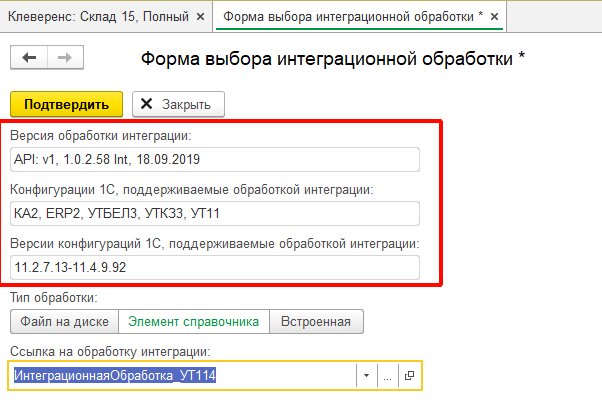The height and width of the screenshot is (405, 602).
Task: Choose 'Встроенная' processing type
Action: pos(316,322)
